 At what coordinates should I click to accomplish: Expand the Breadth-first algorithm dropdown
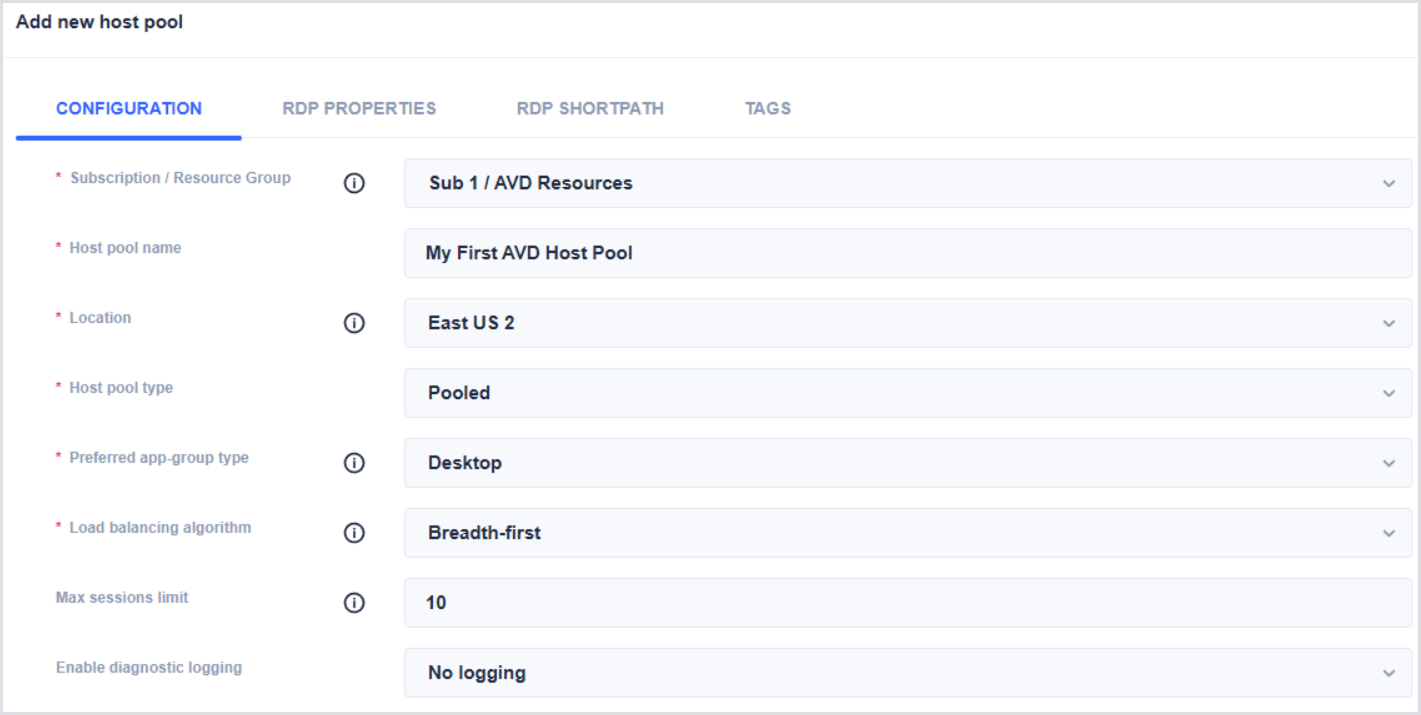[907, 533]
